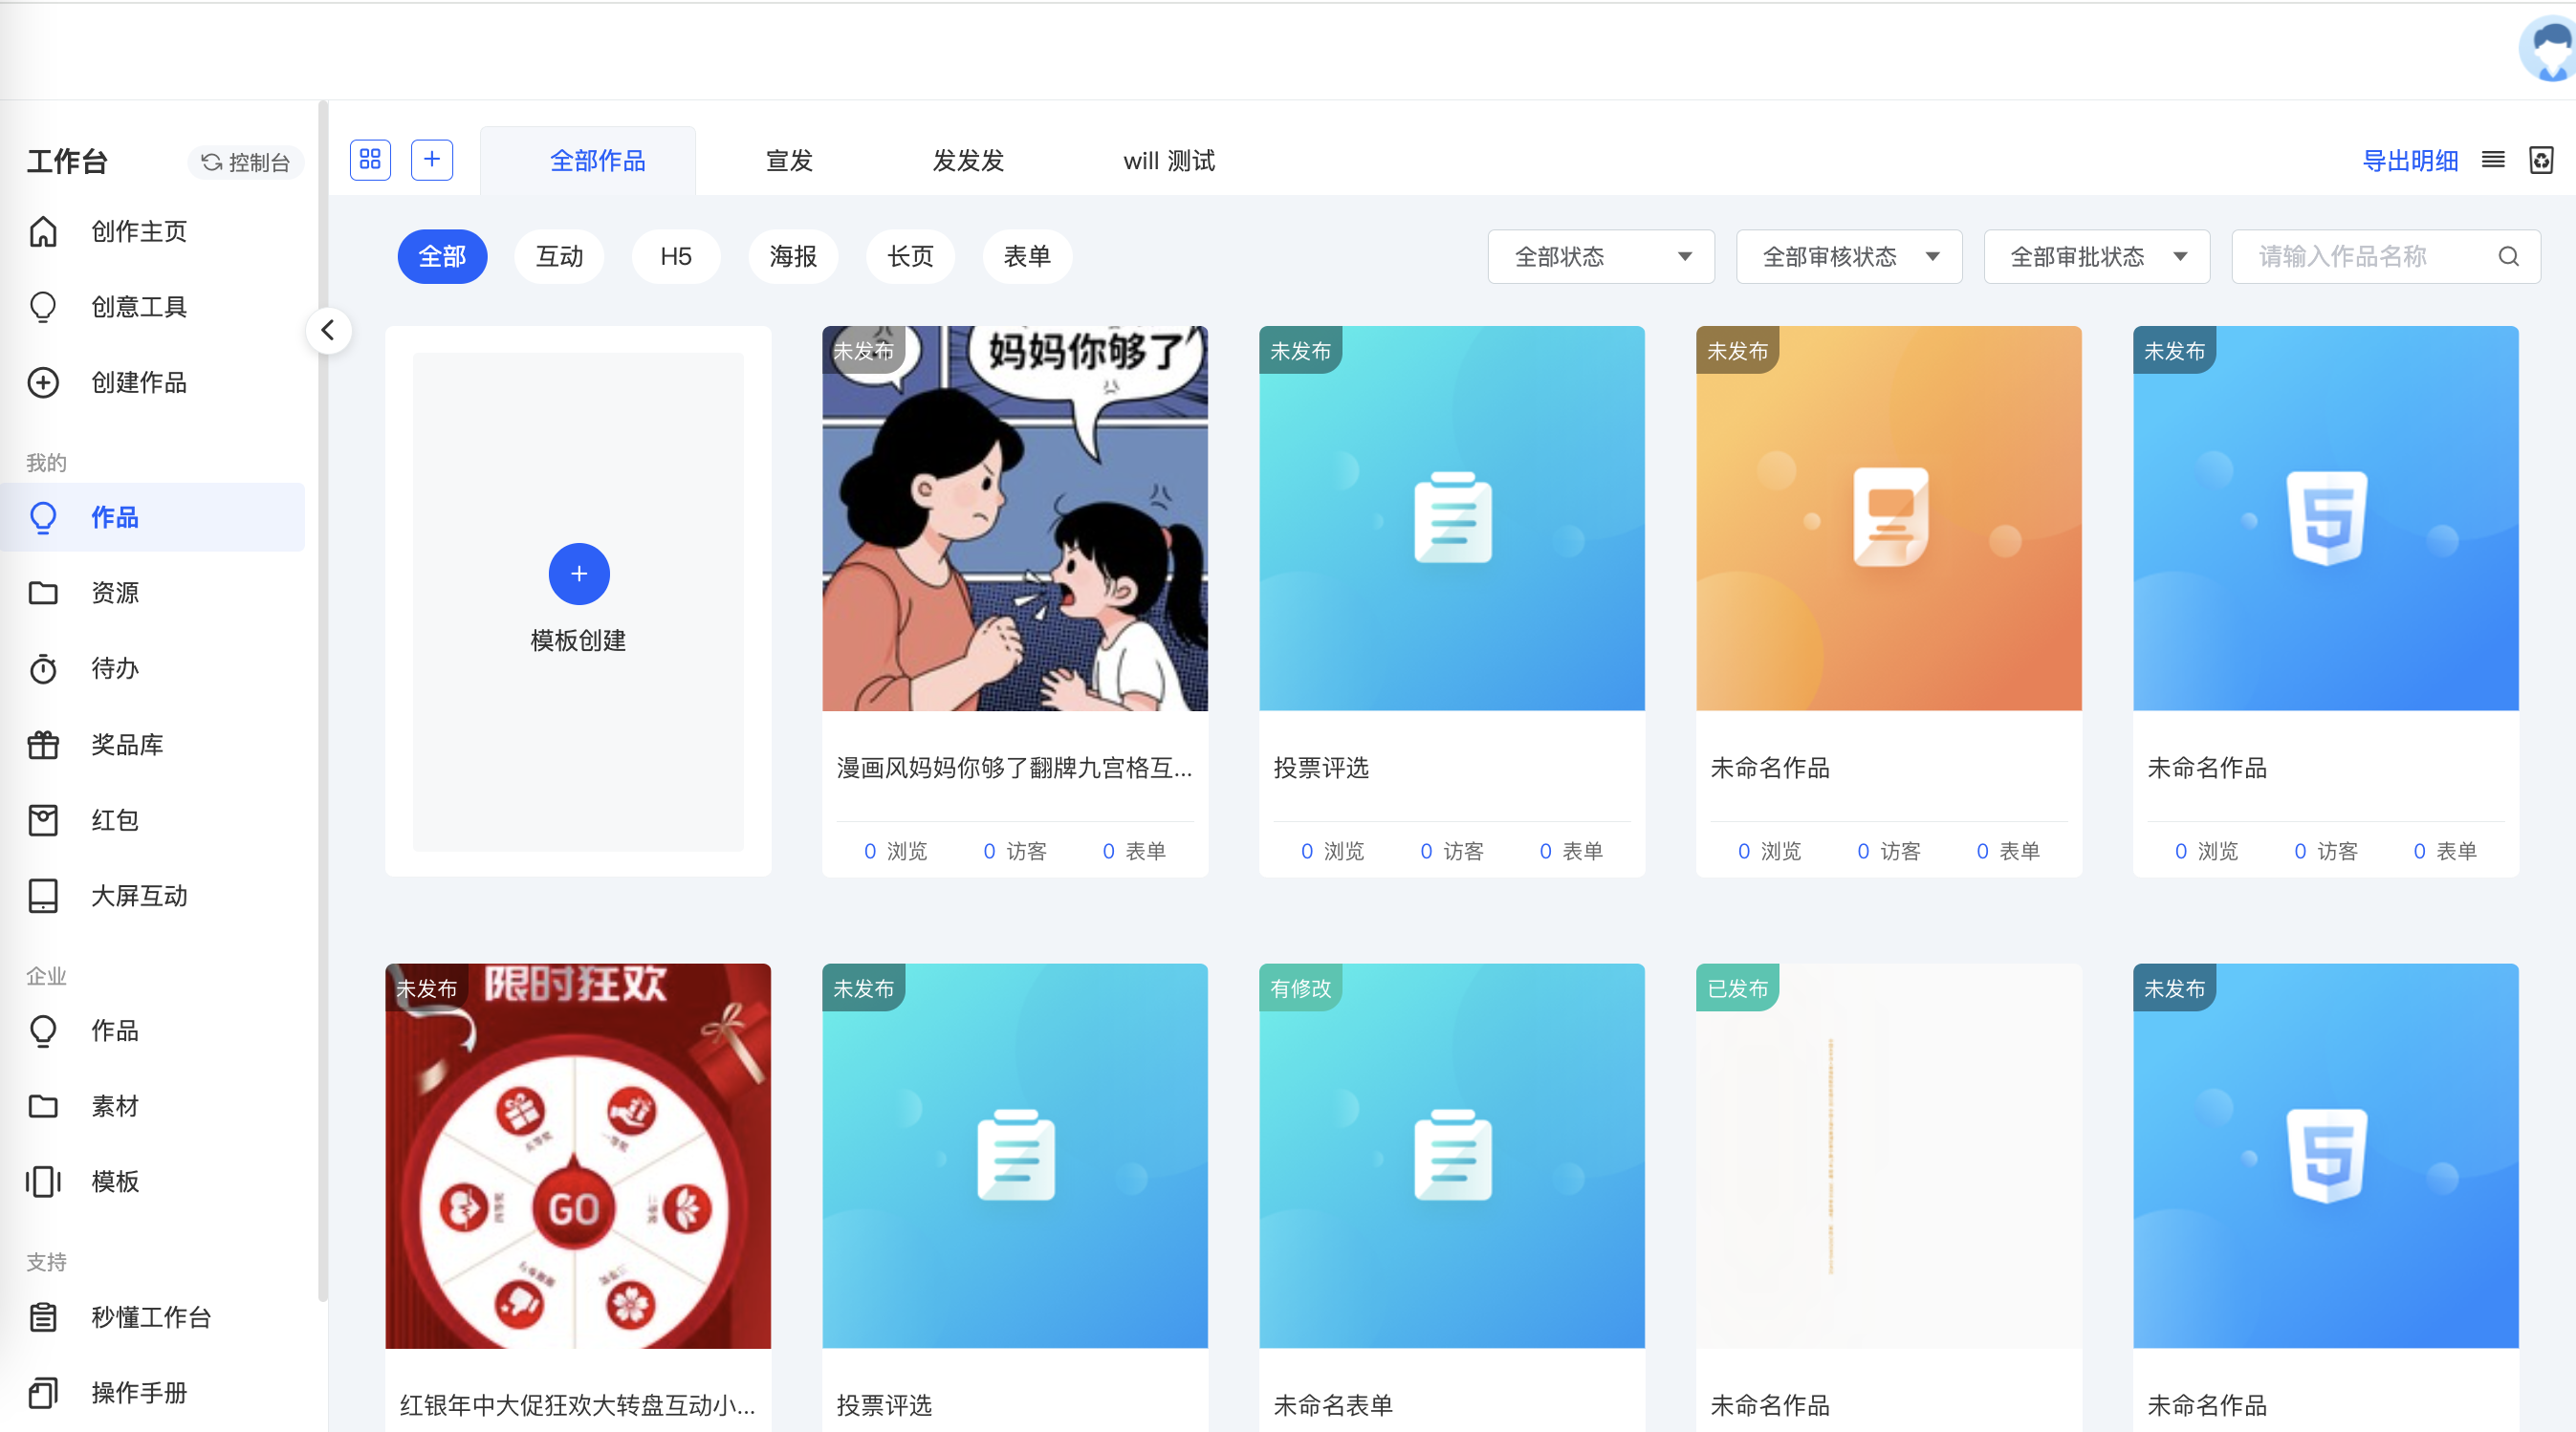
Task: Click the search magnifier icon
Action: tap(2508, 257)
